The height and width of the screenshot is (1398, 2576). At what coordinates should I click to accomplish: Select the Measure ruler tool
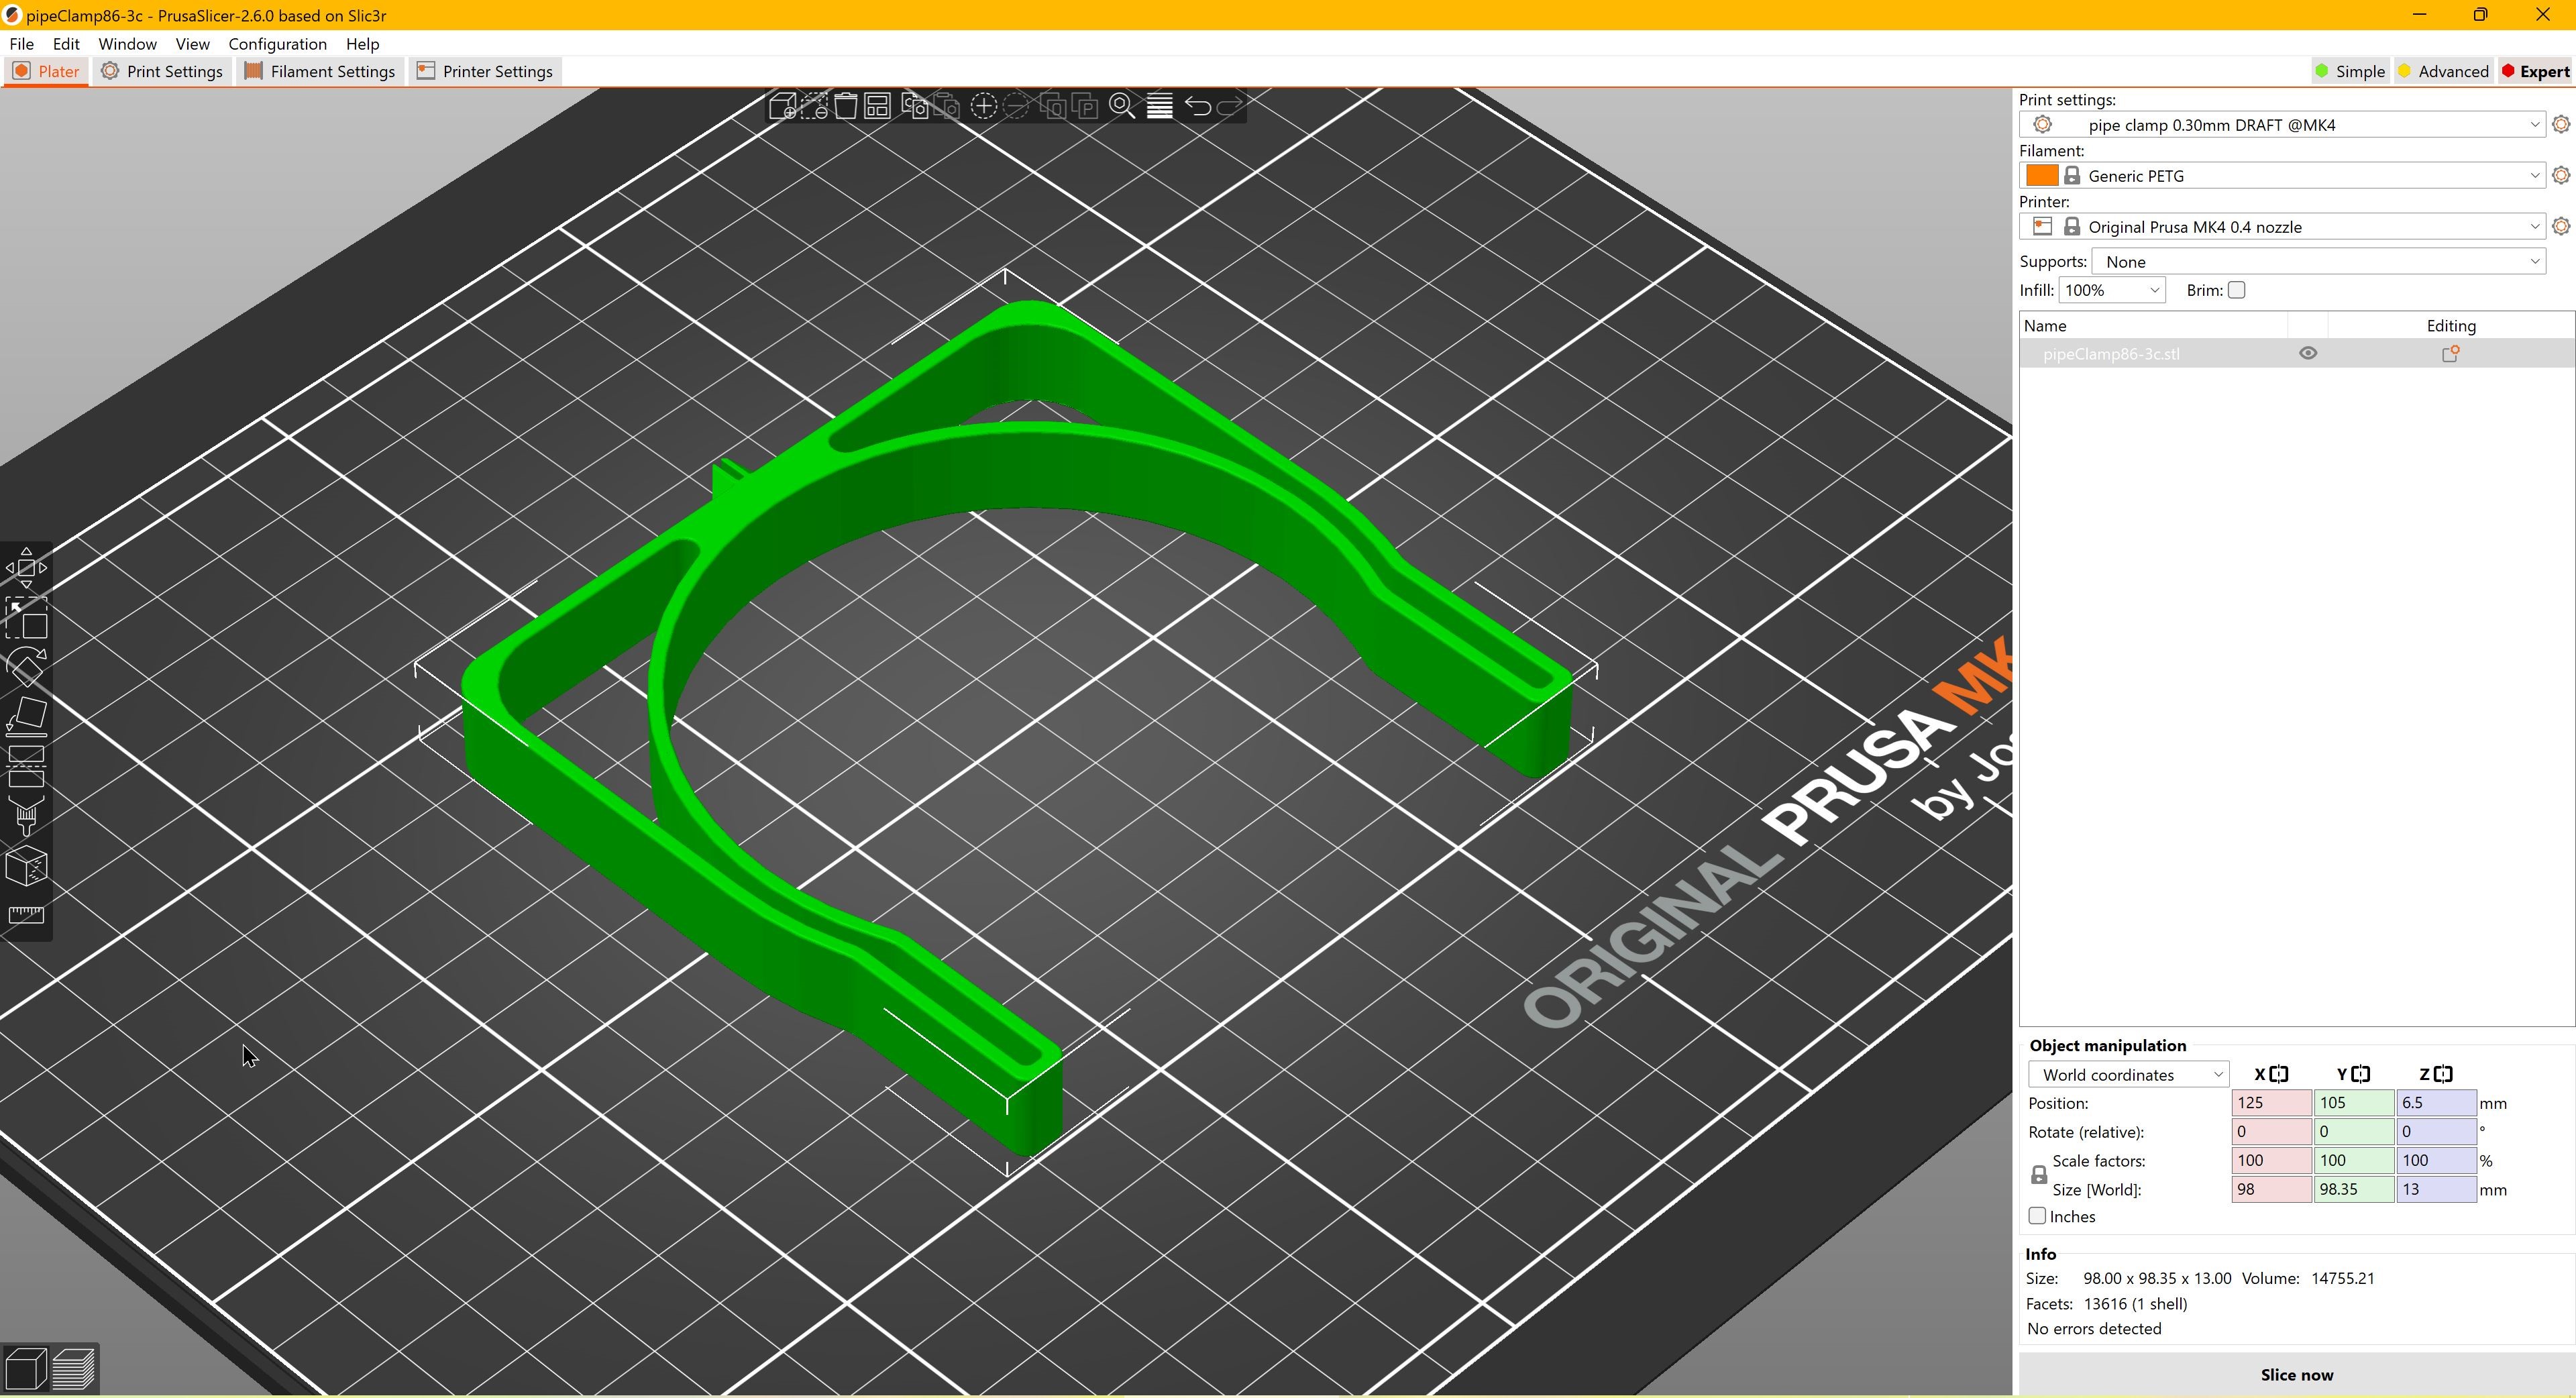click(x=26, y=915)
